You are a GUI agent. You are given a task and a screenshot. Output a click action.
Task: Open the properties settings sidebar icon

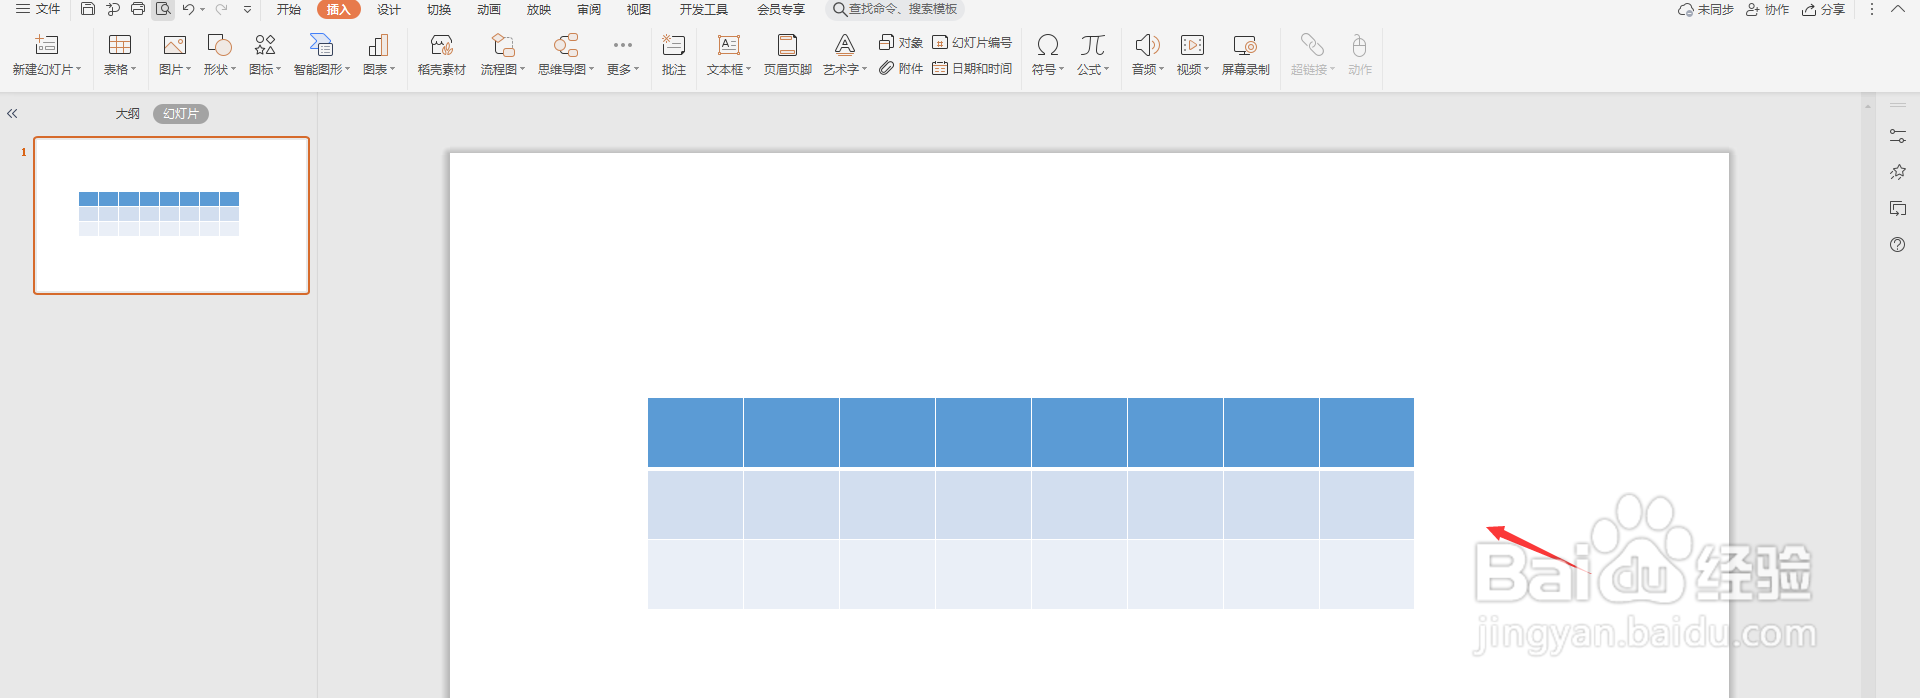pyautogui.click(x=1897, y=136)
